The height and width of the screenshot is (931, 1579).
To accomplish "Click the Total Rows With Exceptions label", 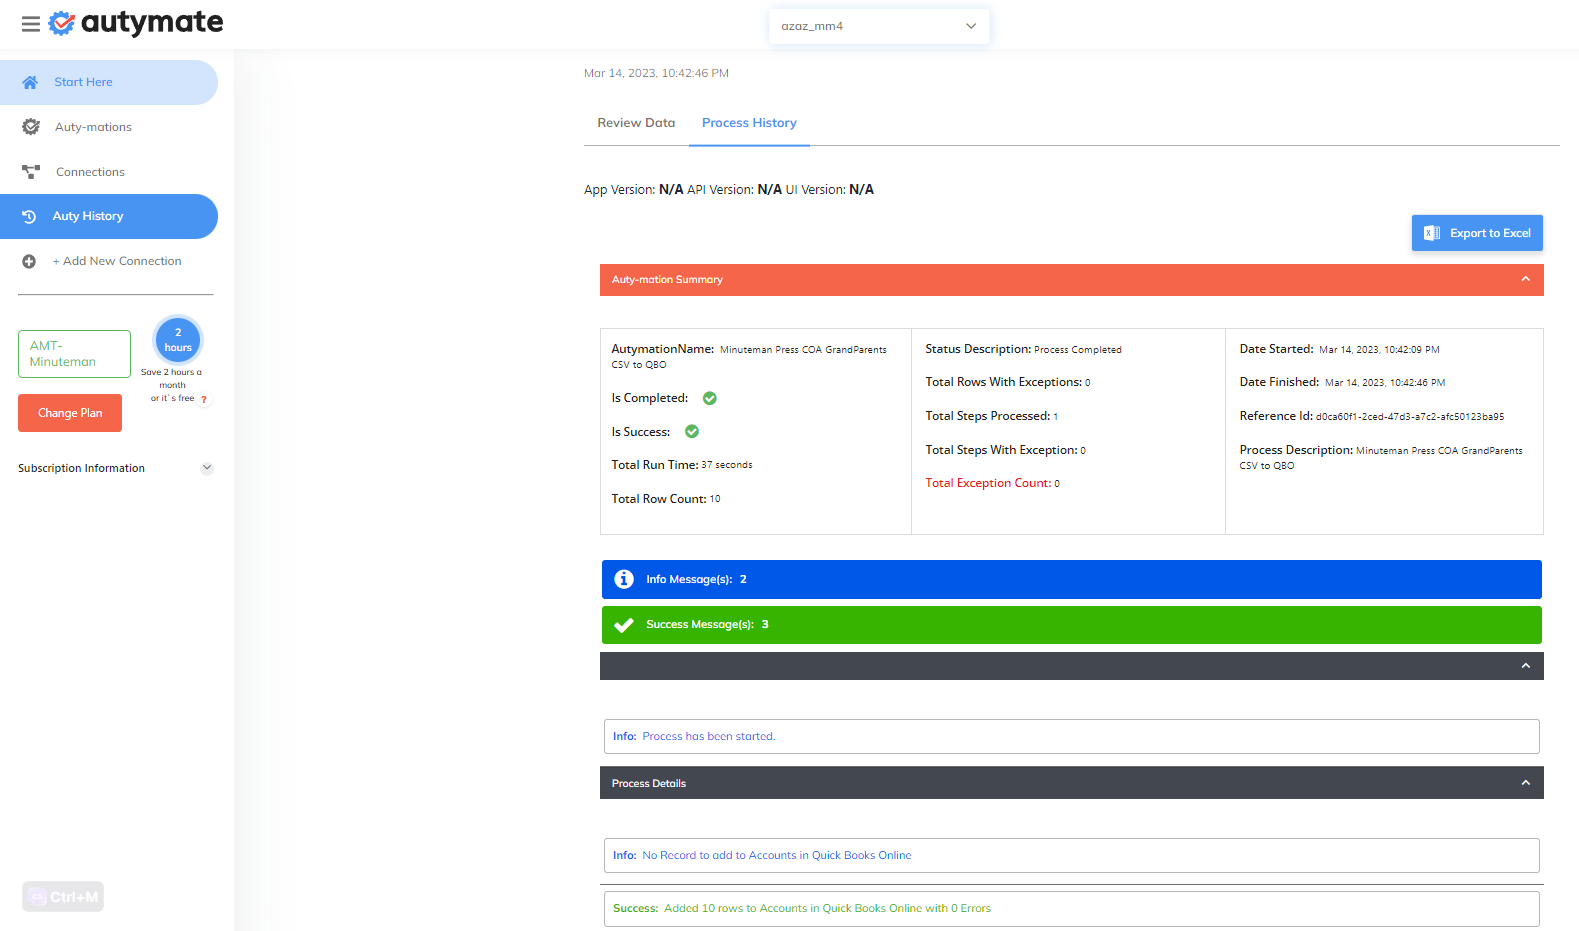I will [x=1004, y=382].
